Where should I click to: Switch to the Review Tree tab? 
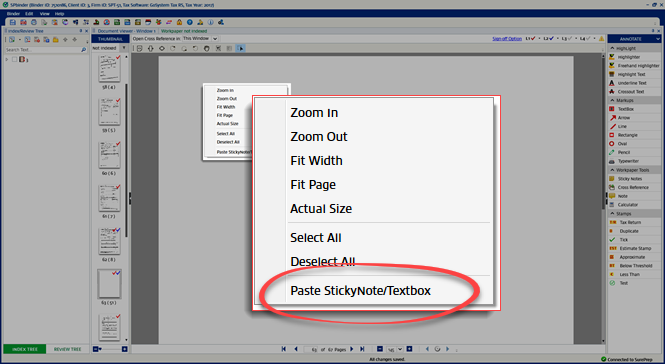pyautogui.click(x=67, y=349)
